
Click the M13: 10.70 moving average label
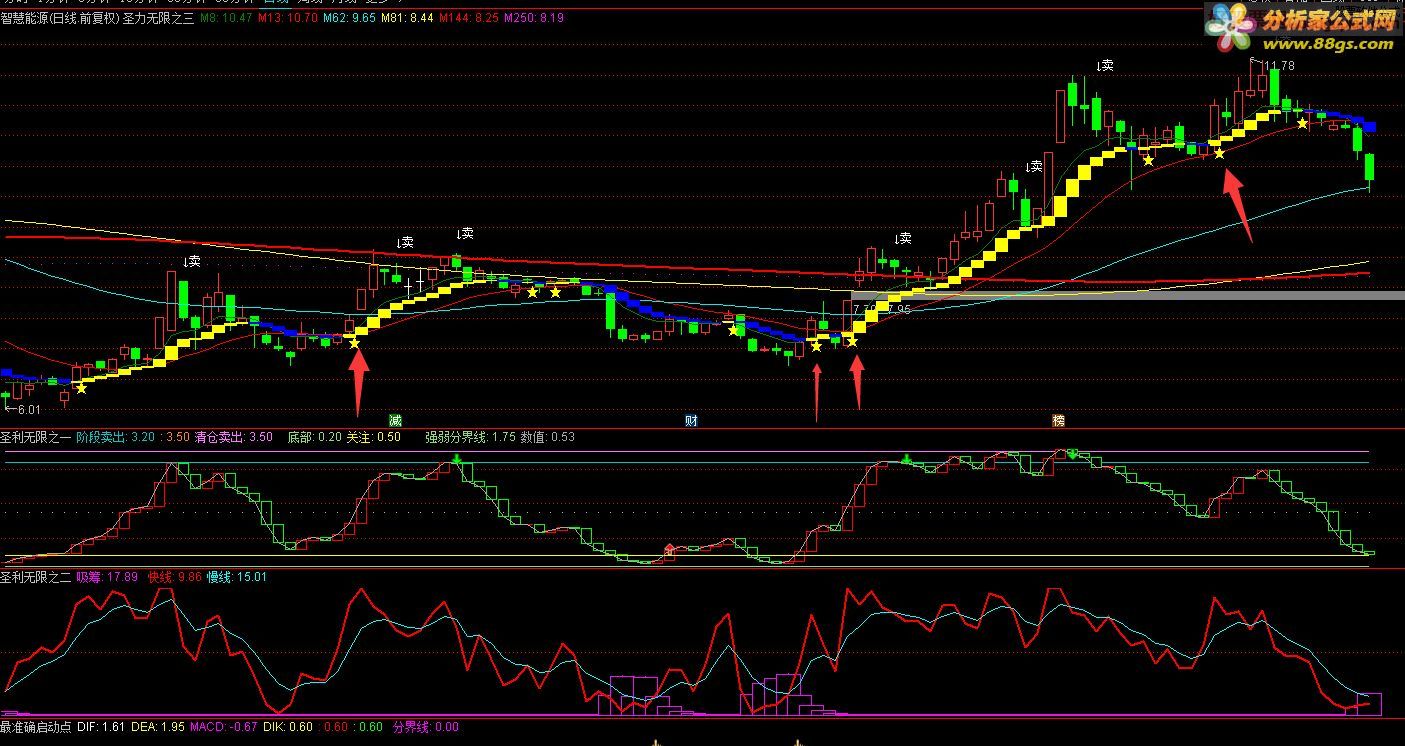(289, 18)
